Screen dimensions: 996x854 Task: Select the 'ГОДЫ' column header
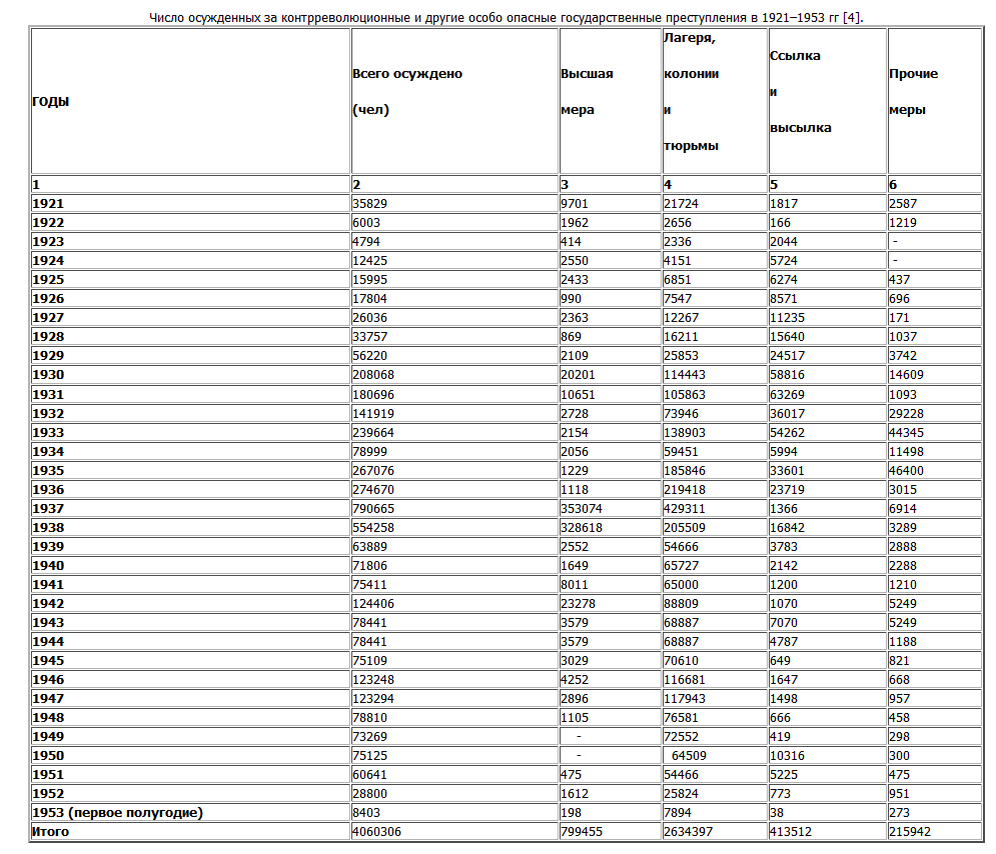(x=191, y=101)
